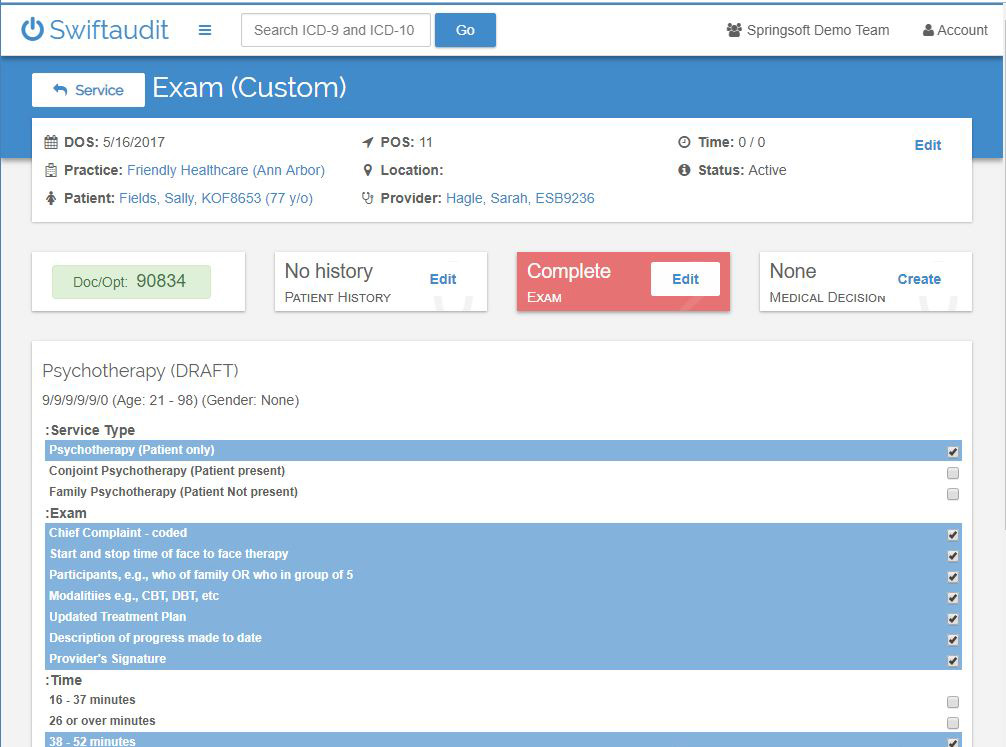Click the stethoscope icon beside Provider
The height and width of the screenshot is (747, 1006).
pos(368,198)
